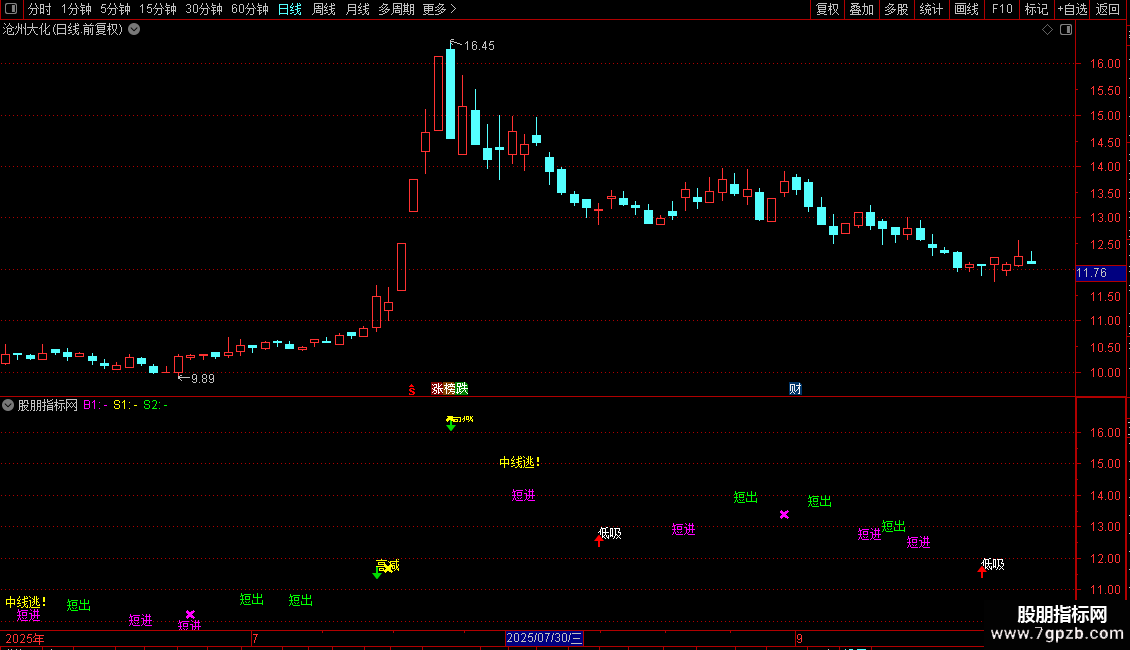The width and height of the screenshot is (1130, 650).
Task: Switch to 周线 weekly chart
Action: tap(324, 9)
